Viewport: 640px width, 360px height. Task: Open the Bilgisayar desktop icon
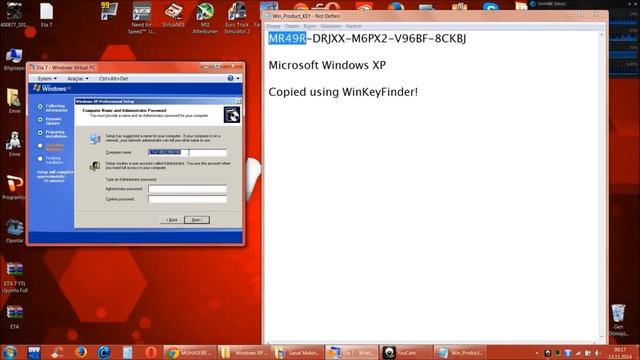click(13, 60)
